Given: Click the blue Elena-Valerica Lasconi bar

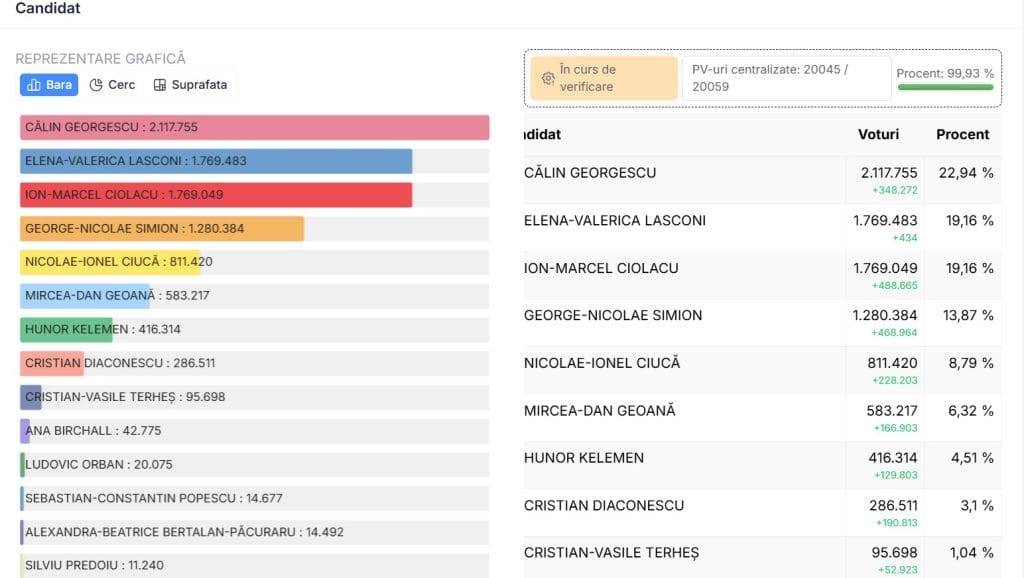Looking at the screenshot, I should [x=216, y=161].
